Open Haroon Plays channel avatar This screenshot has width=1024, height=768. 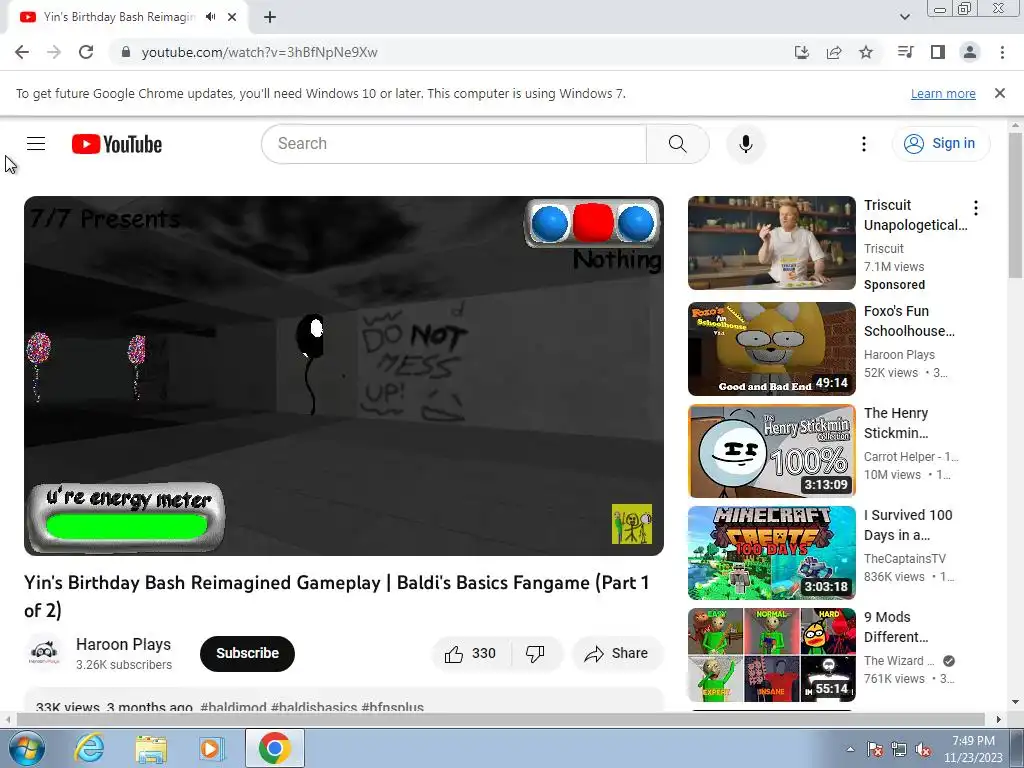[44, 652]
